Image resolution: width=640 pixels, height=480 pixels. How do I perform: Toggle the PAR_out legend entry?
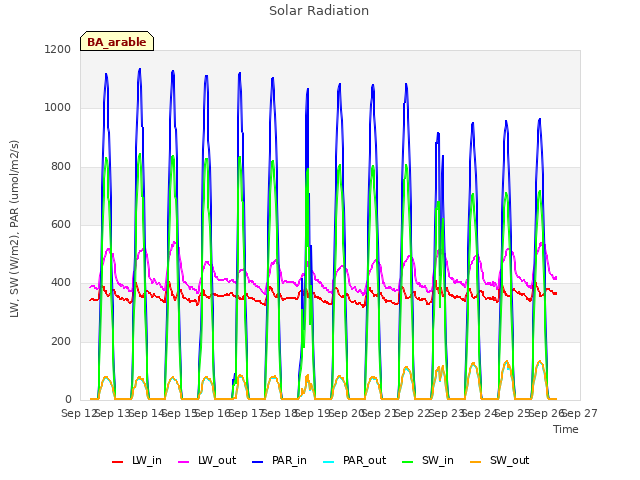coord(354,460)
